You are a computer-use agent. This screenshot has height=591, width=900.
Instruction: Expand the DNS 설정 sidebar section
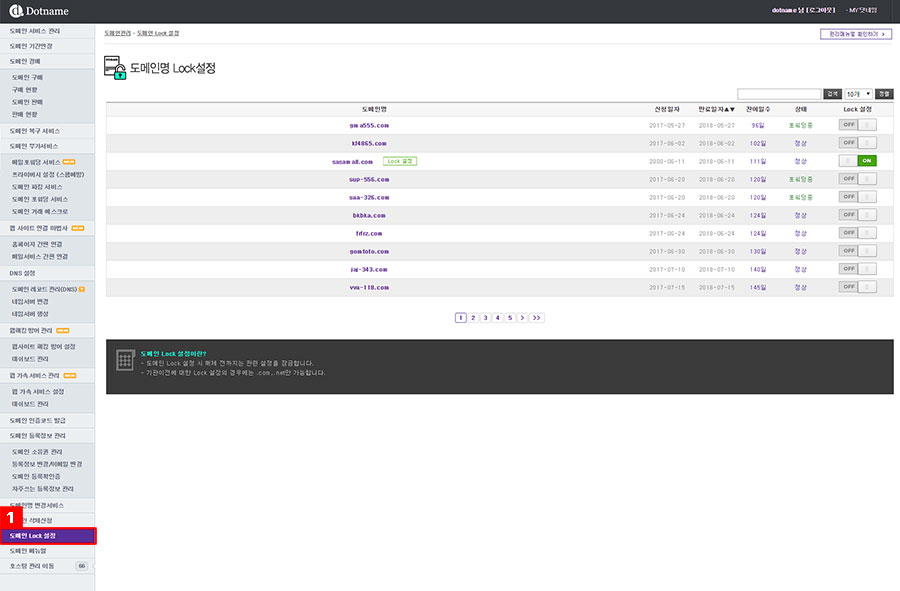click(x=22, y=273)
